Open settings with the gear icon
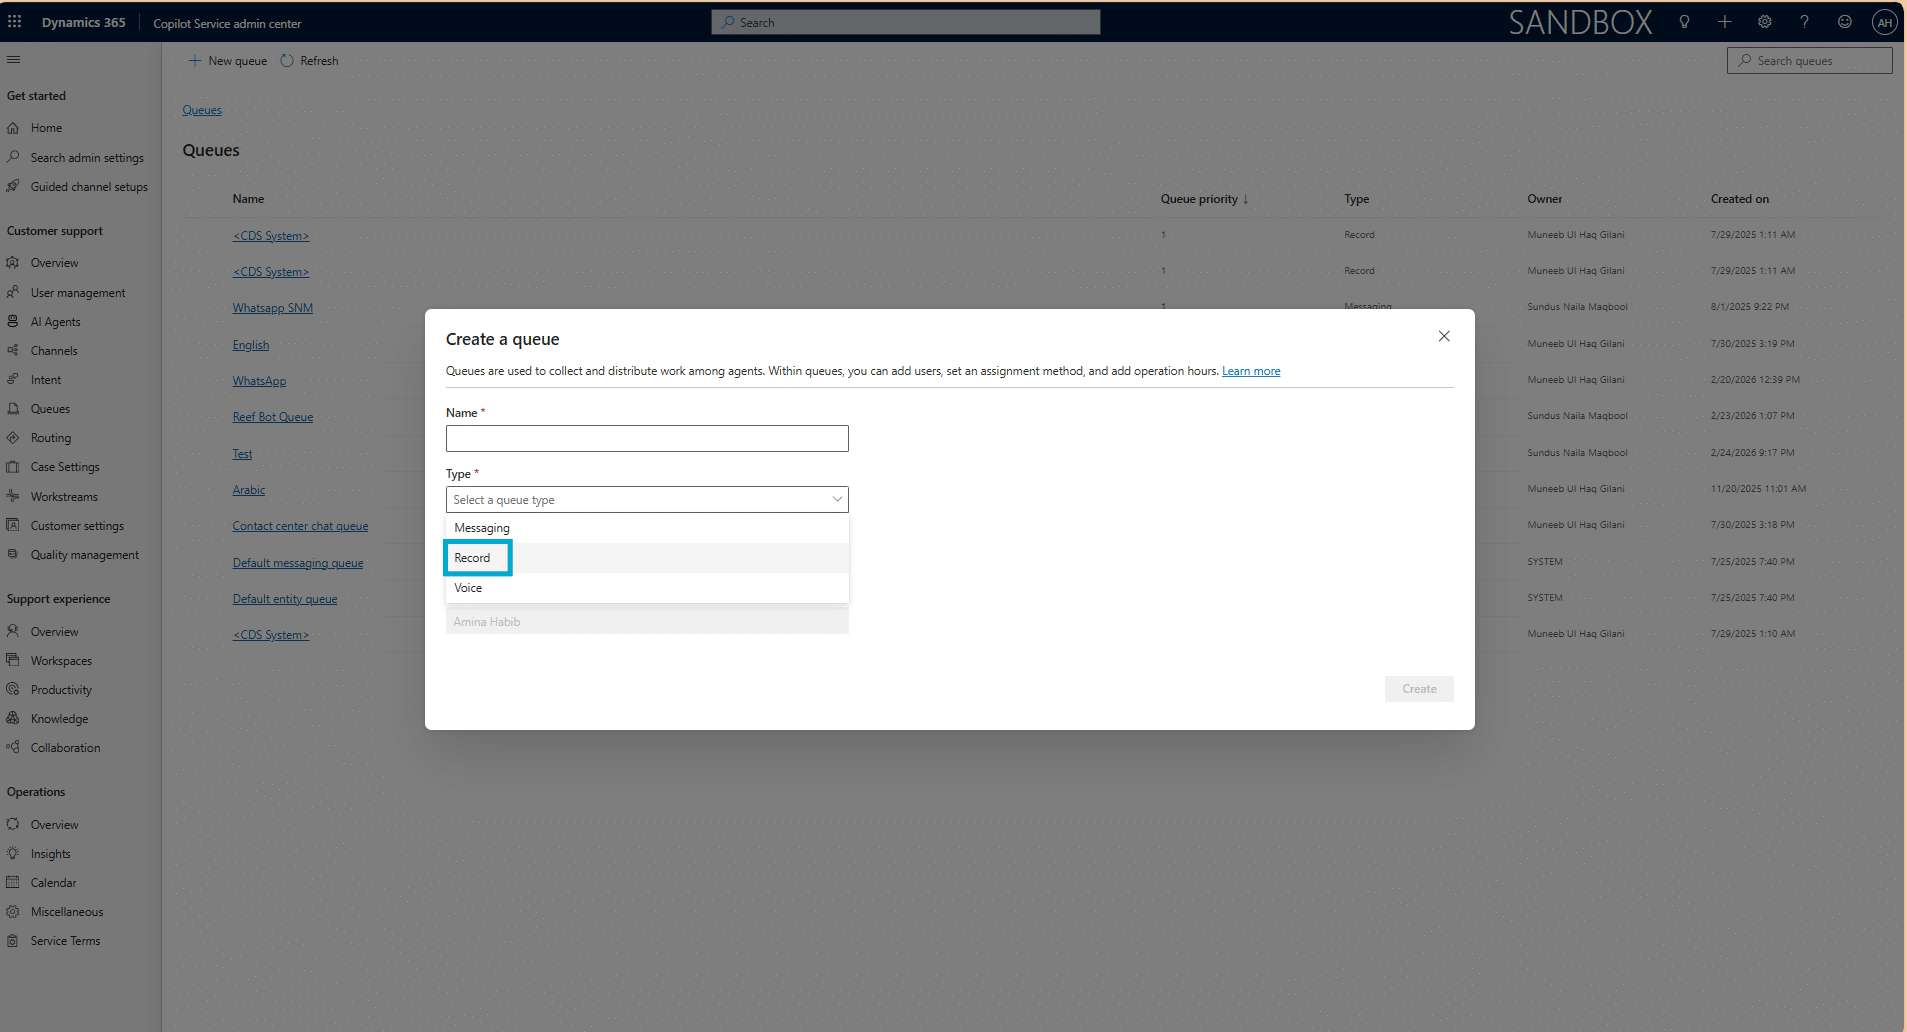 [x=1765, y=22]
